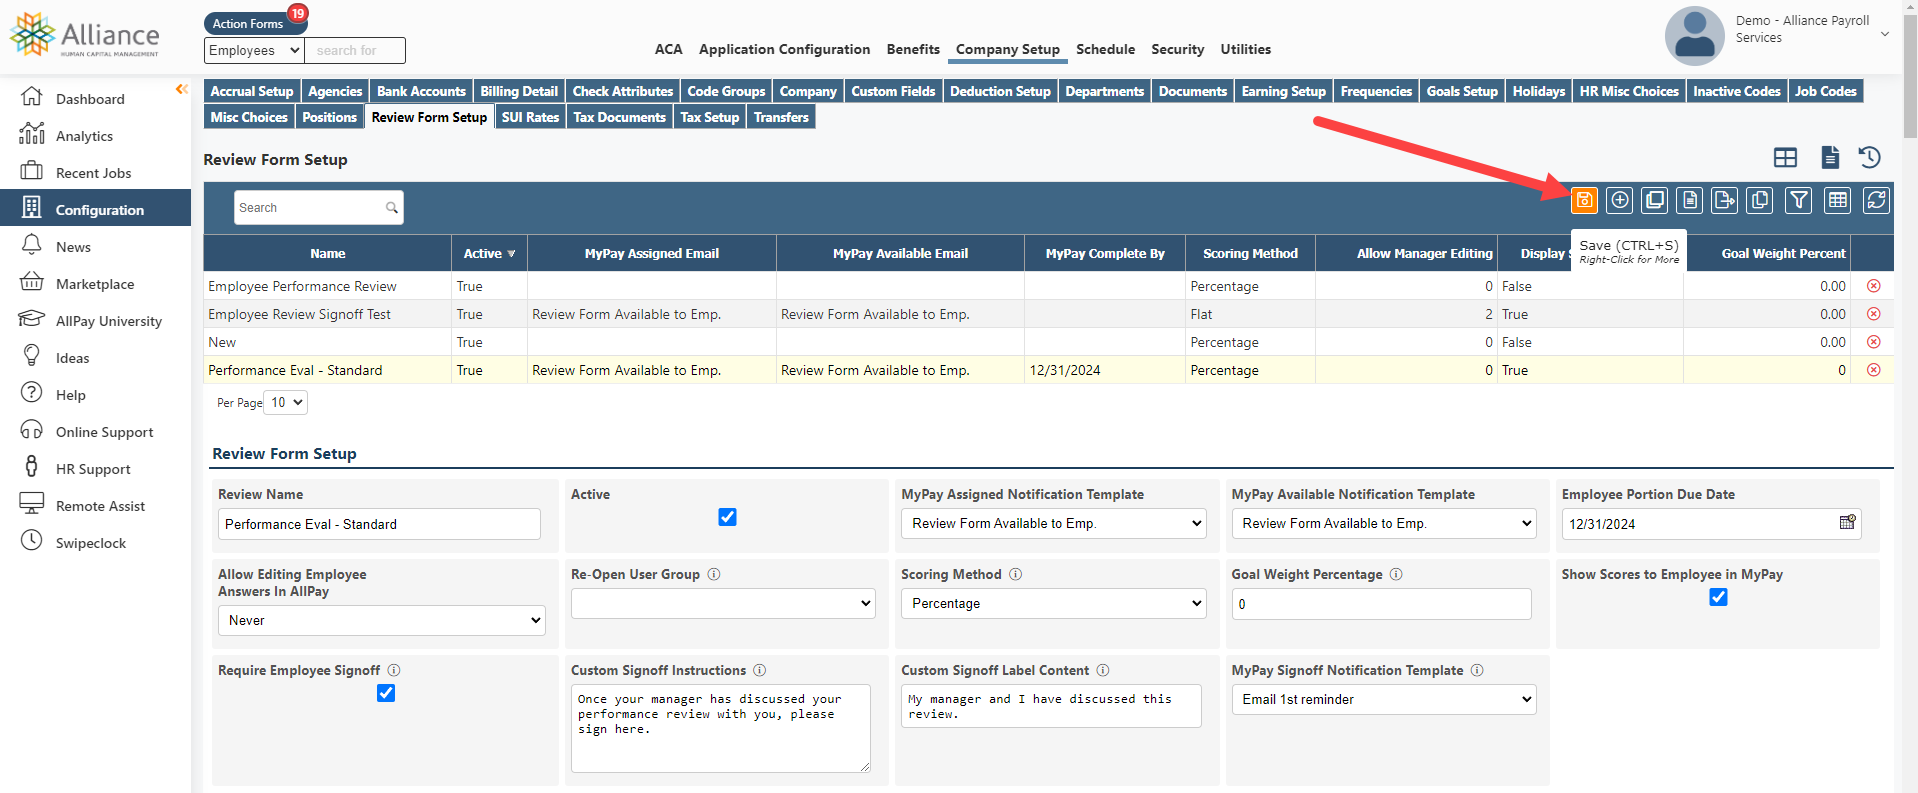Delete the Employee Performance Review row
Image resolution: width=1918 pixels, height=793 pixels.
[1874, 286]
